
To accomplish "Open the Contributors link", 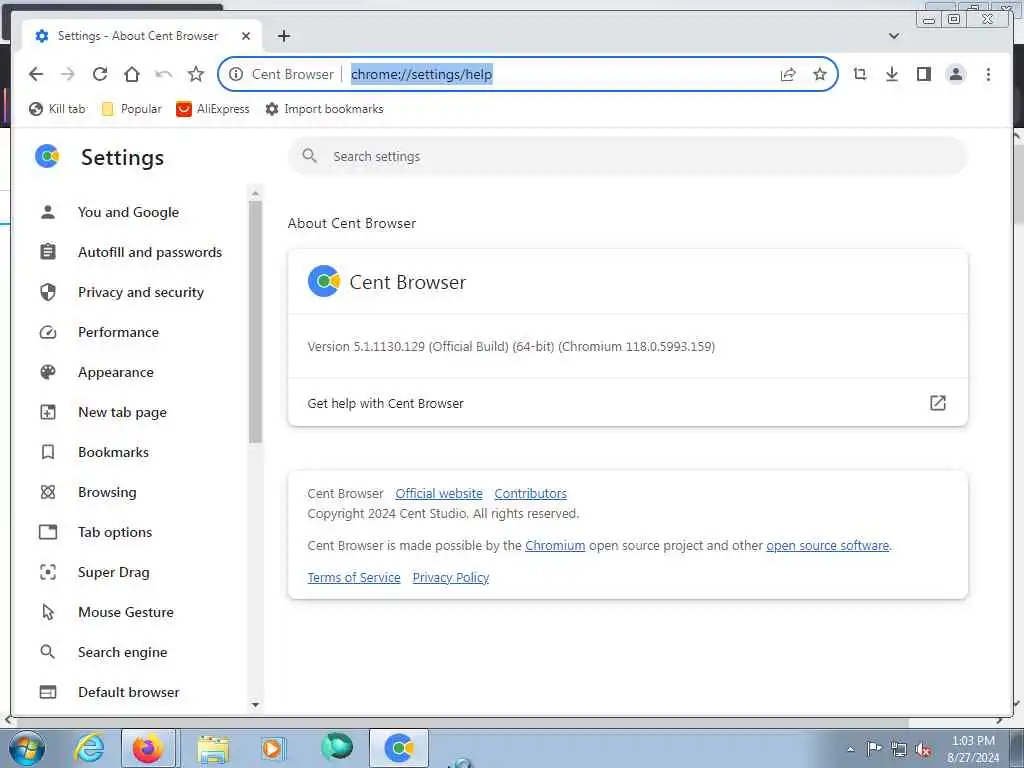I will tap(530, 494).
